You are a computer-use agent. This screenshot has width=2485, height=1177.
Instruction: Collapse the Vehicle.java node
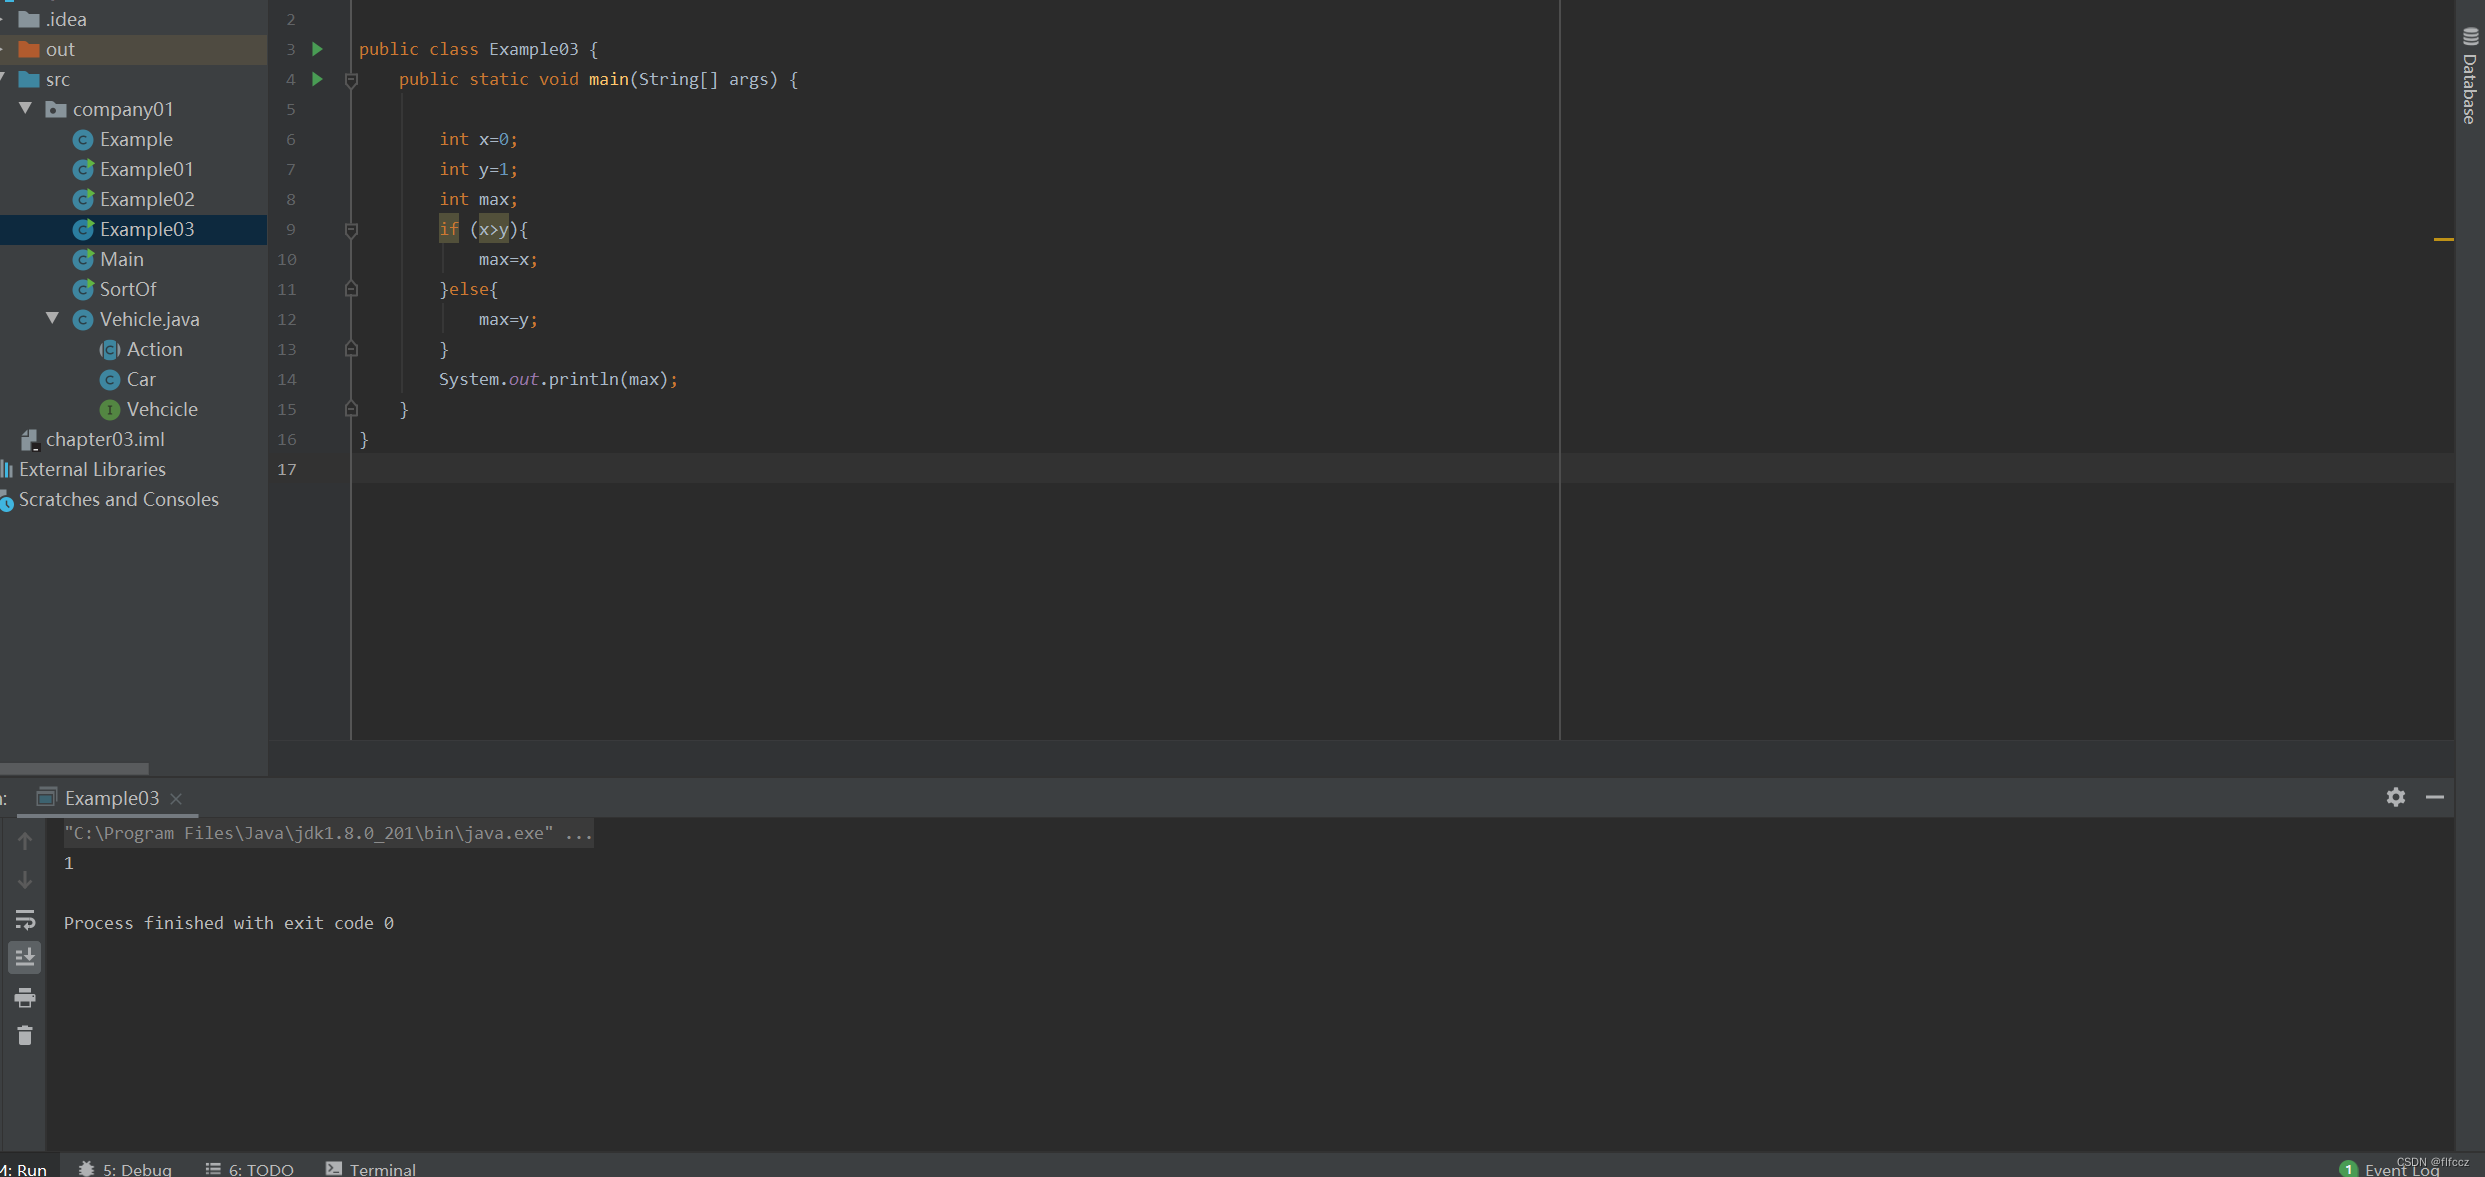(x=52, y=319)
